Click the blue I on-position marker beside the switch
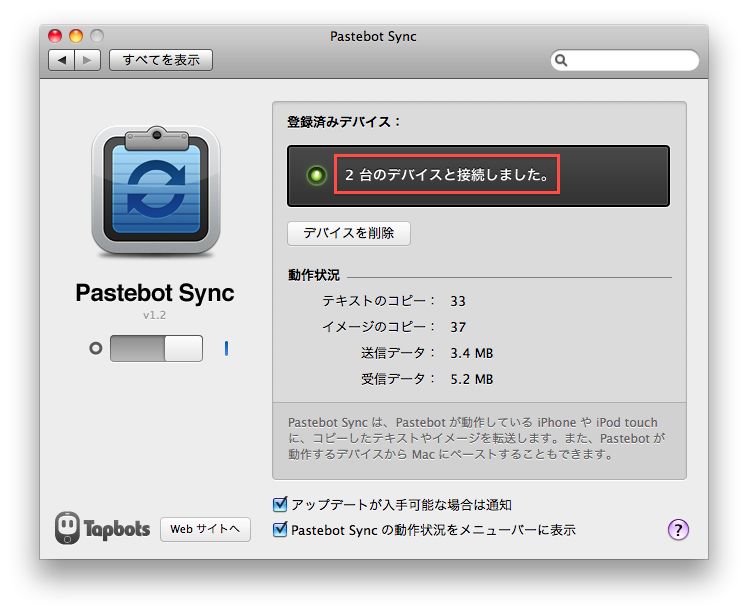 pos(226,348)
